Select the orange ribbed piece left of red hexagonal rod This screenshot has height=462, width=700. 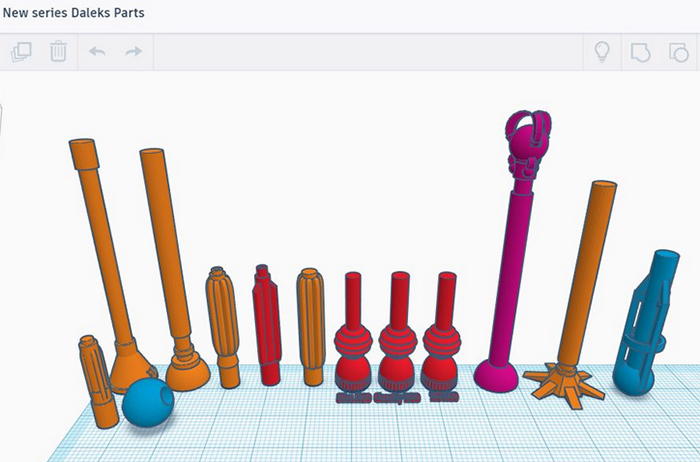tap(222, 328)
